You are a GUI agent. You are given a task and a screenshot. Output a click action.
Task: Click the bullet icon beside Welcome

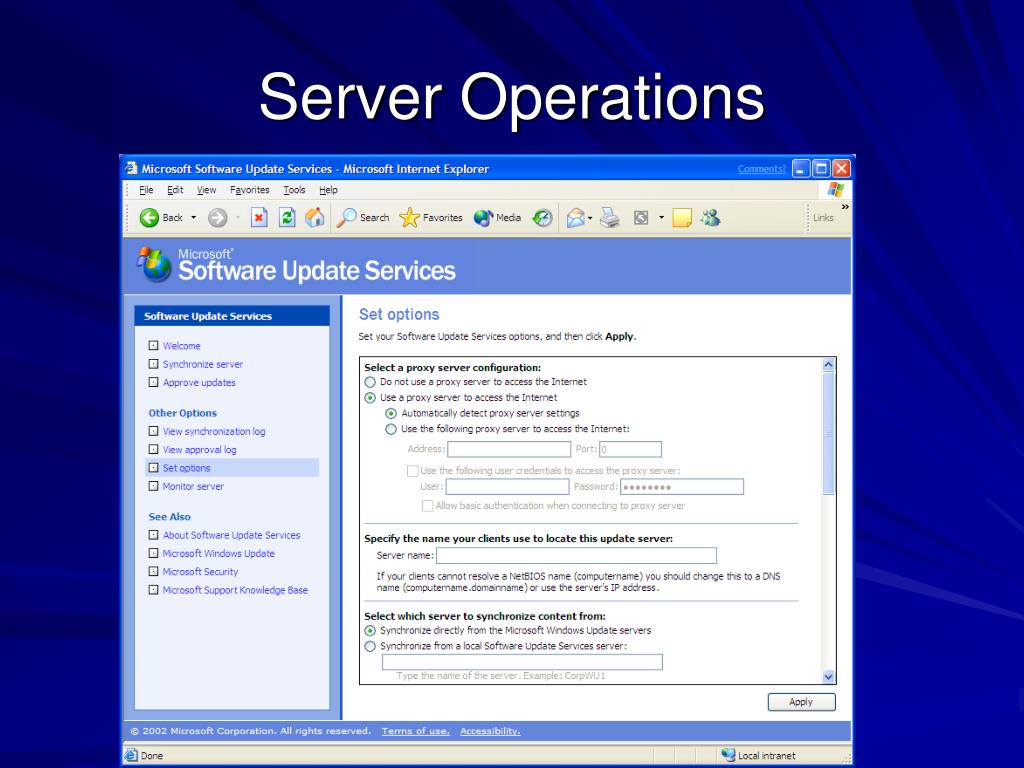pos(153,345)
